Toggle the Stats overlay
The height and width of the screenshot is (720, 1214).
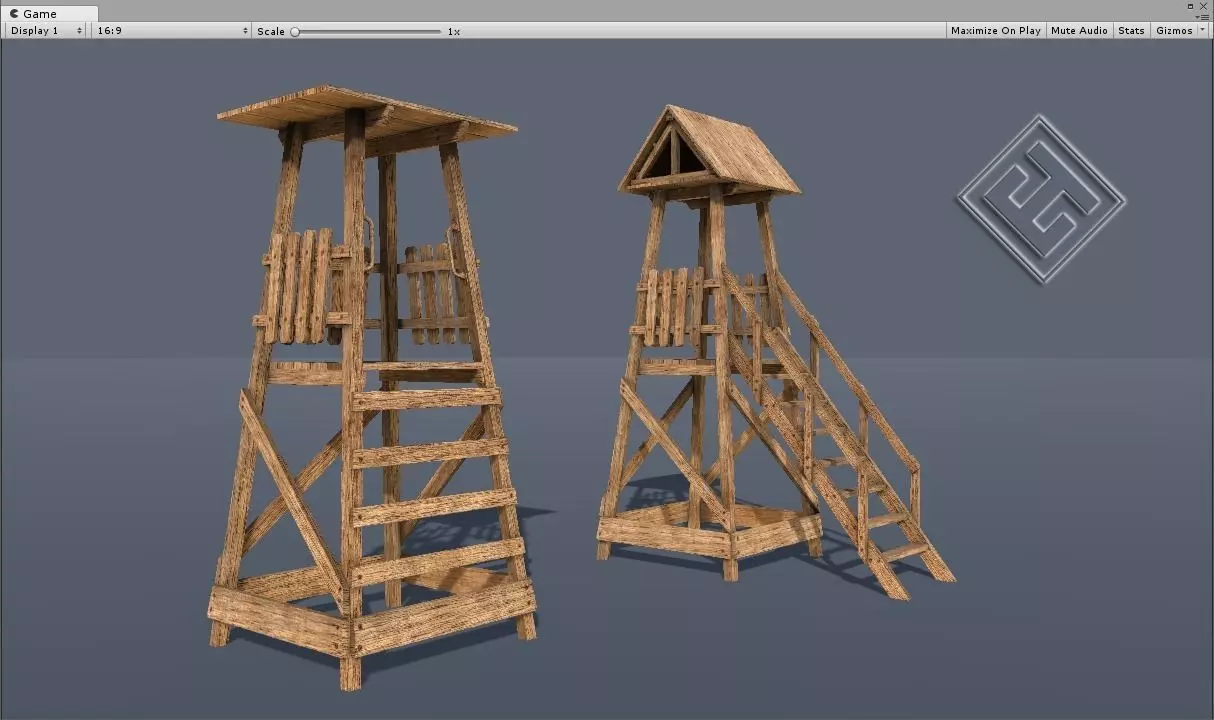pos(1131,31)
